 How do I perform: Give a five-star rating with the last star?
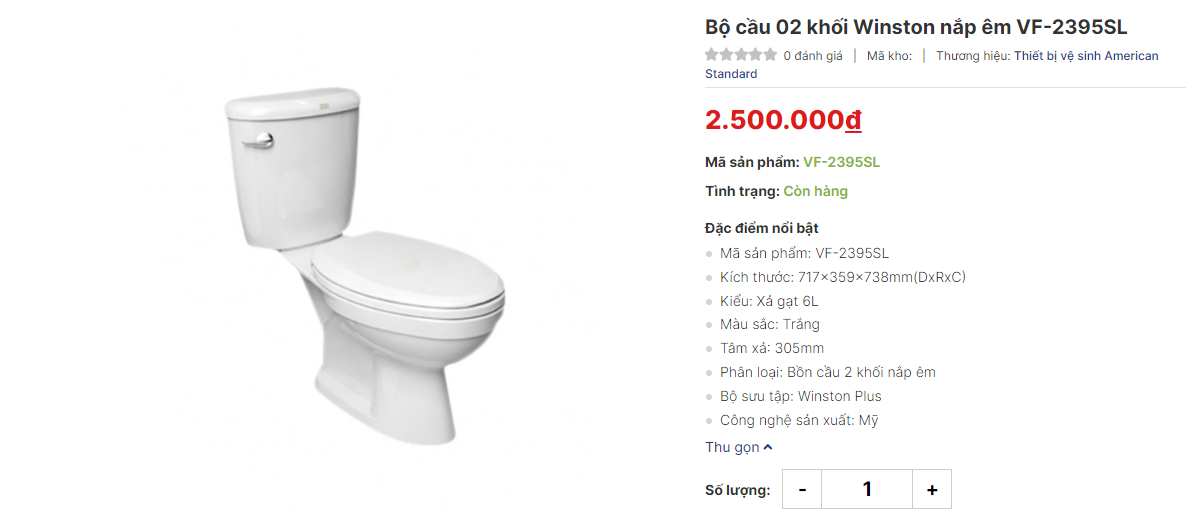[771, 55]
